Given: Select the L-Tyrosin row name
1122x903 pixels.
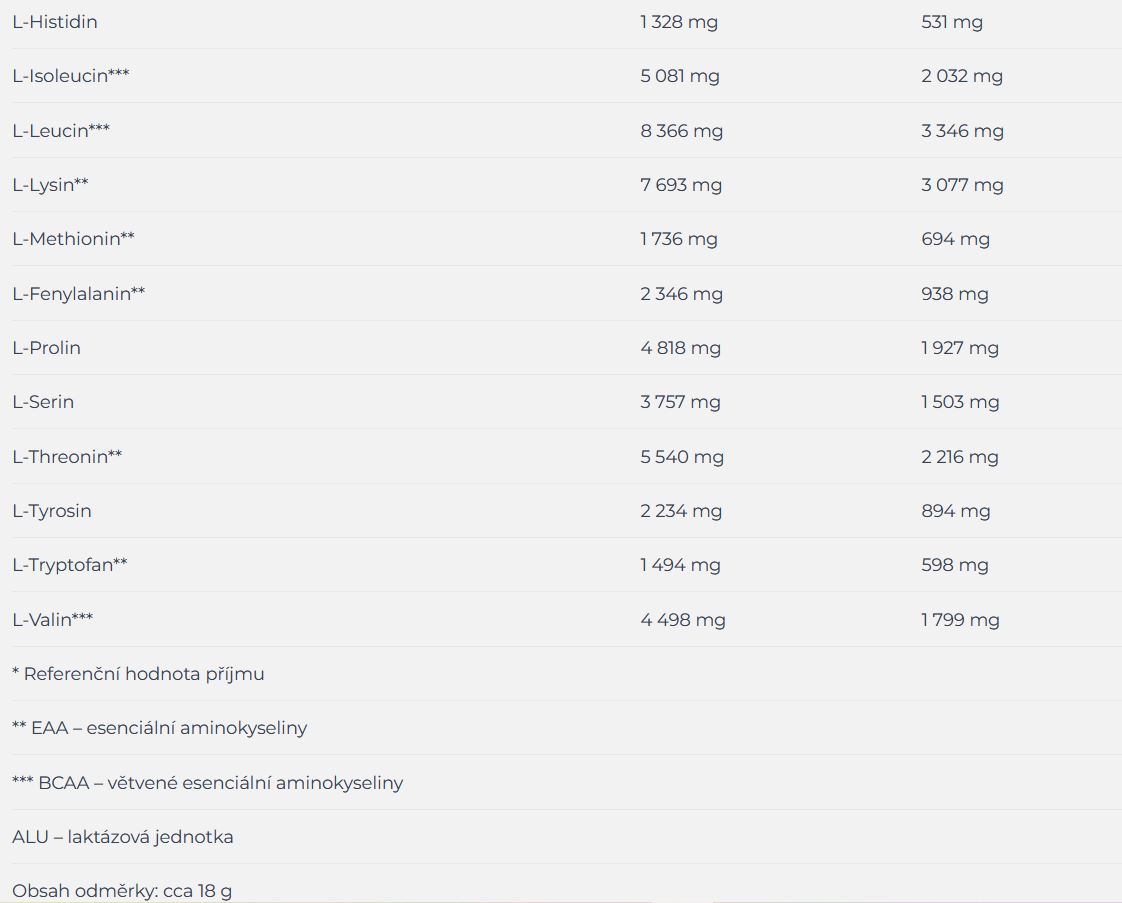Looking at the screenshot, I should [52, 511].
